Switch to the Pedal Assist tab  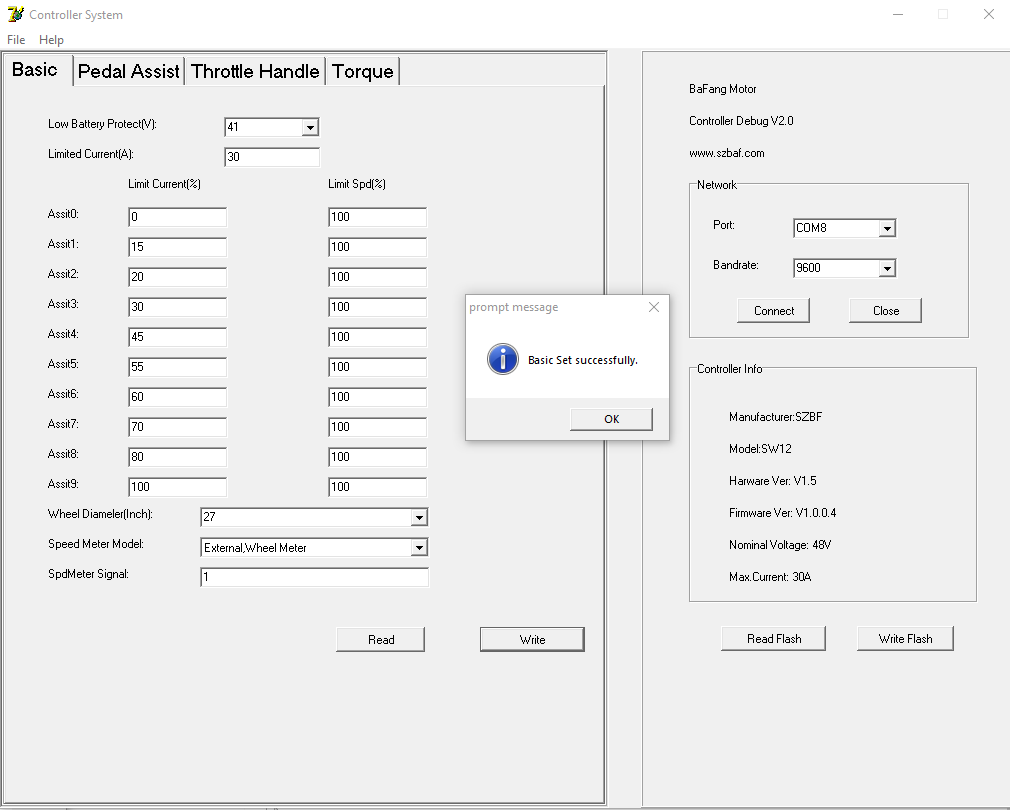(x=129, y=71)
